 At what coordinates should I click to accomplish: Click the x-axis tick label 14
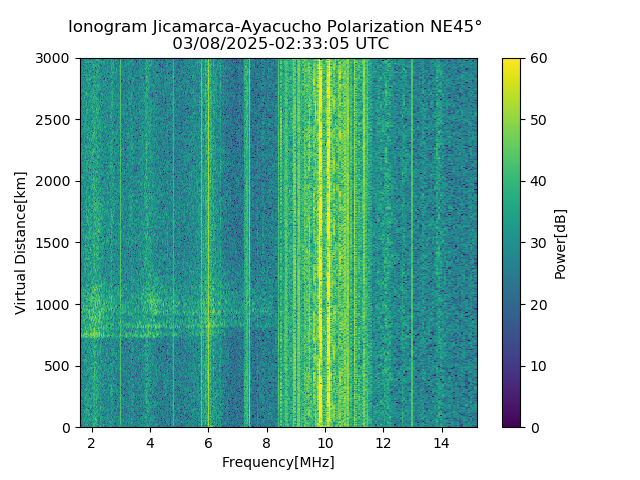coord(442,443)
